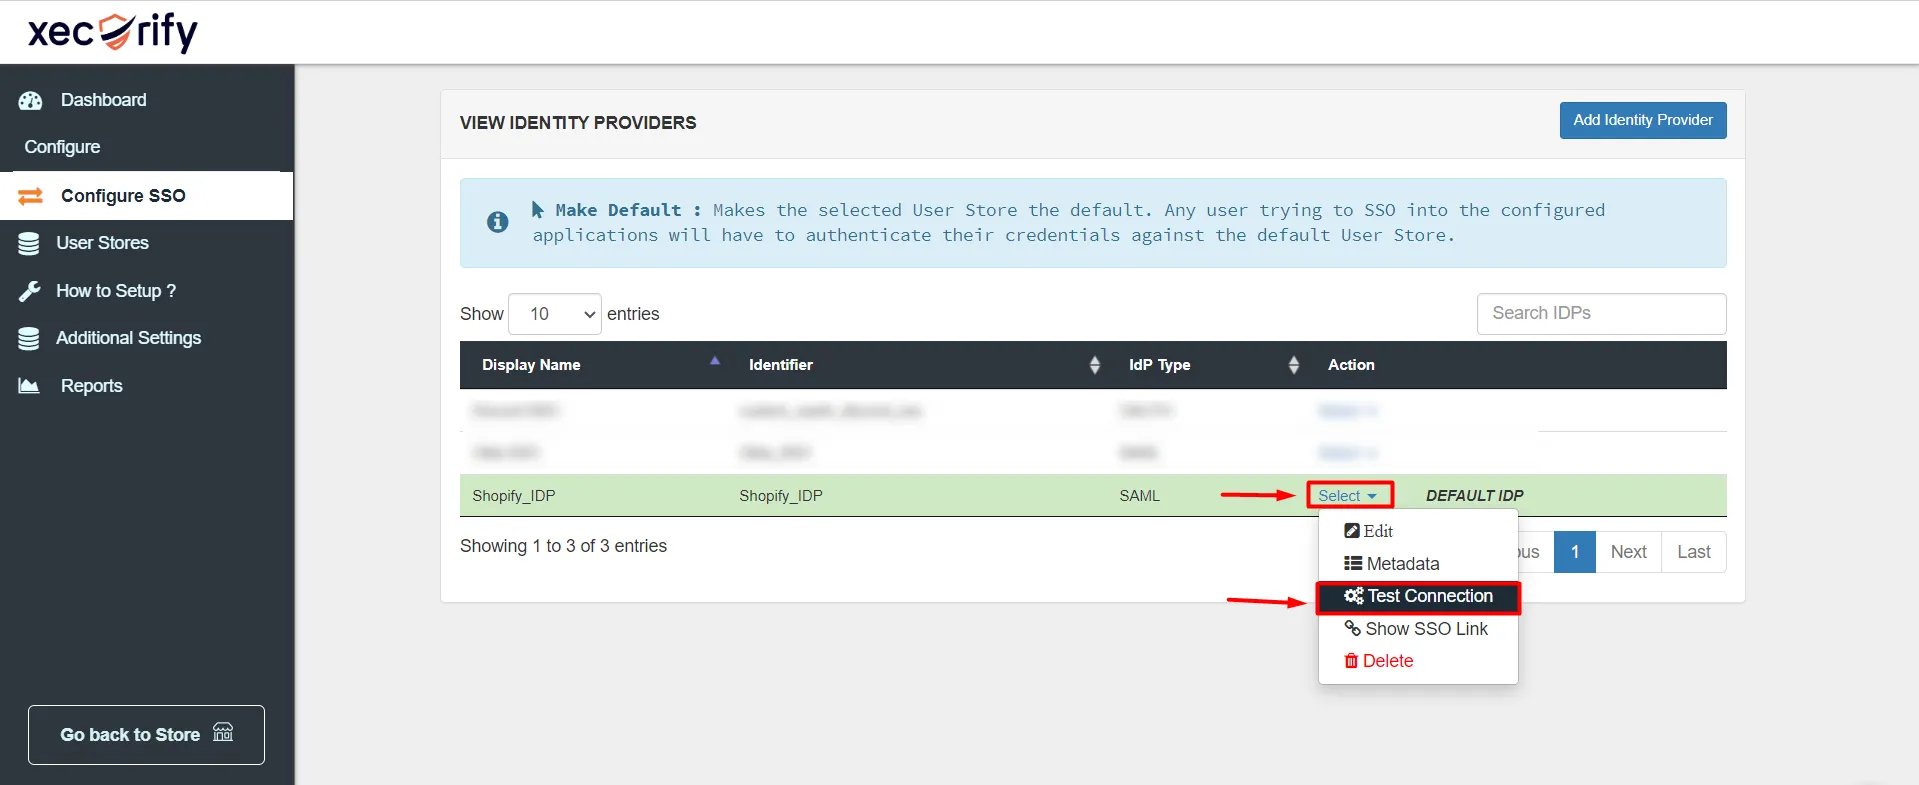1919x785 pixels.
Task: Click the cursor icon beside Make Default
Action: 538,209
